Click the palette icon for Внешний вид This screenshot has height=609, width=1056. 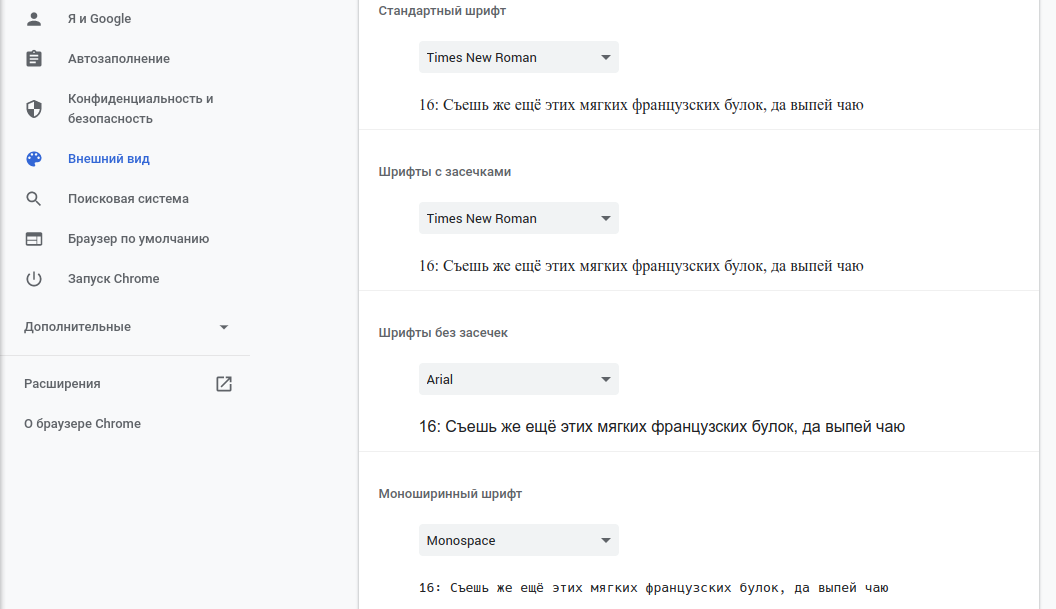click(34, 158)
